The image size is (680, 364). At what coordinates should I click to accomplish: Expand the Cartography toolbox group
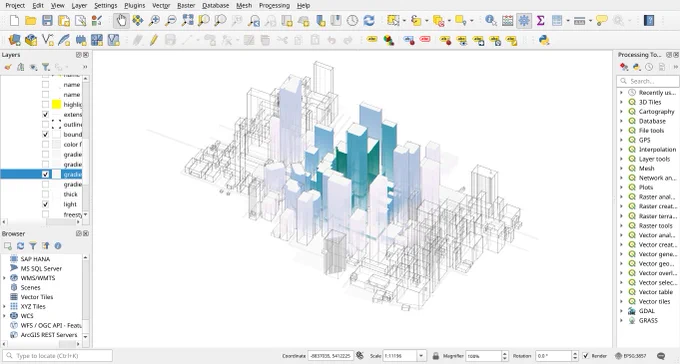(x=621, y=111)
